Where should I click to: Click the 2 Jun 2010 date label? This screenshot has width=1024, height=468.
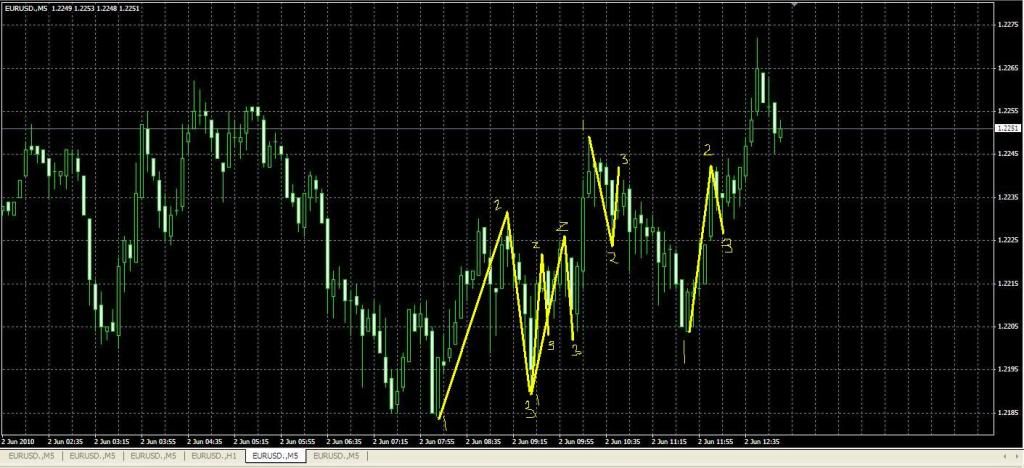[18, 440]
